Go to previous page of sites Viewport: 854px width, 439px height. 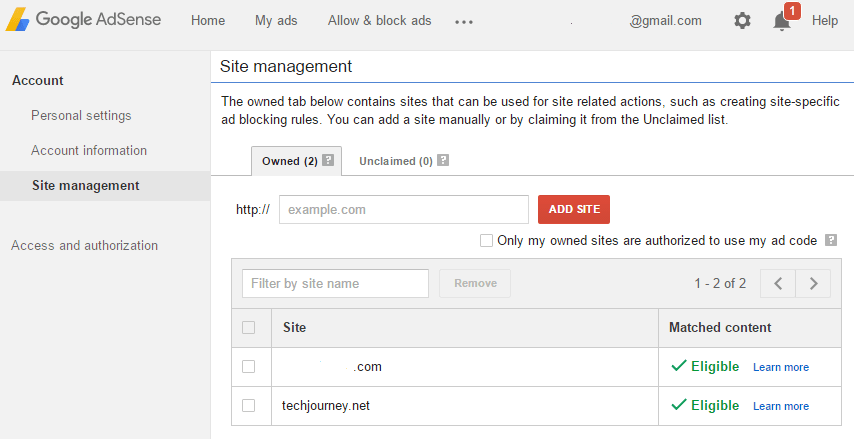pyautogui.click(x=778, y=283)
